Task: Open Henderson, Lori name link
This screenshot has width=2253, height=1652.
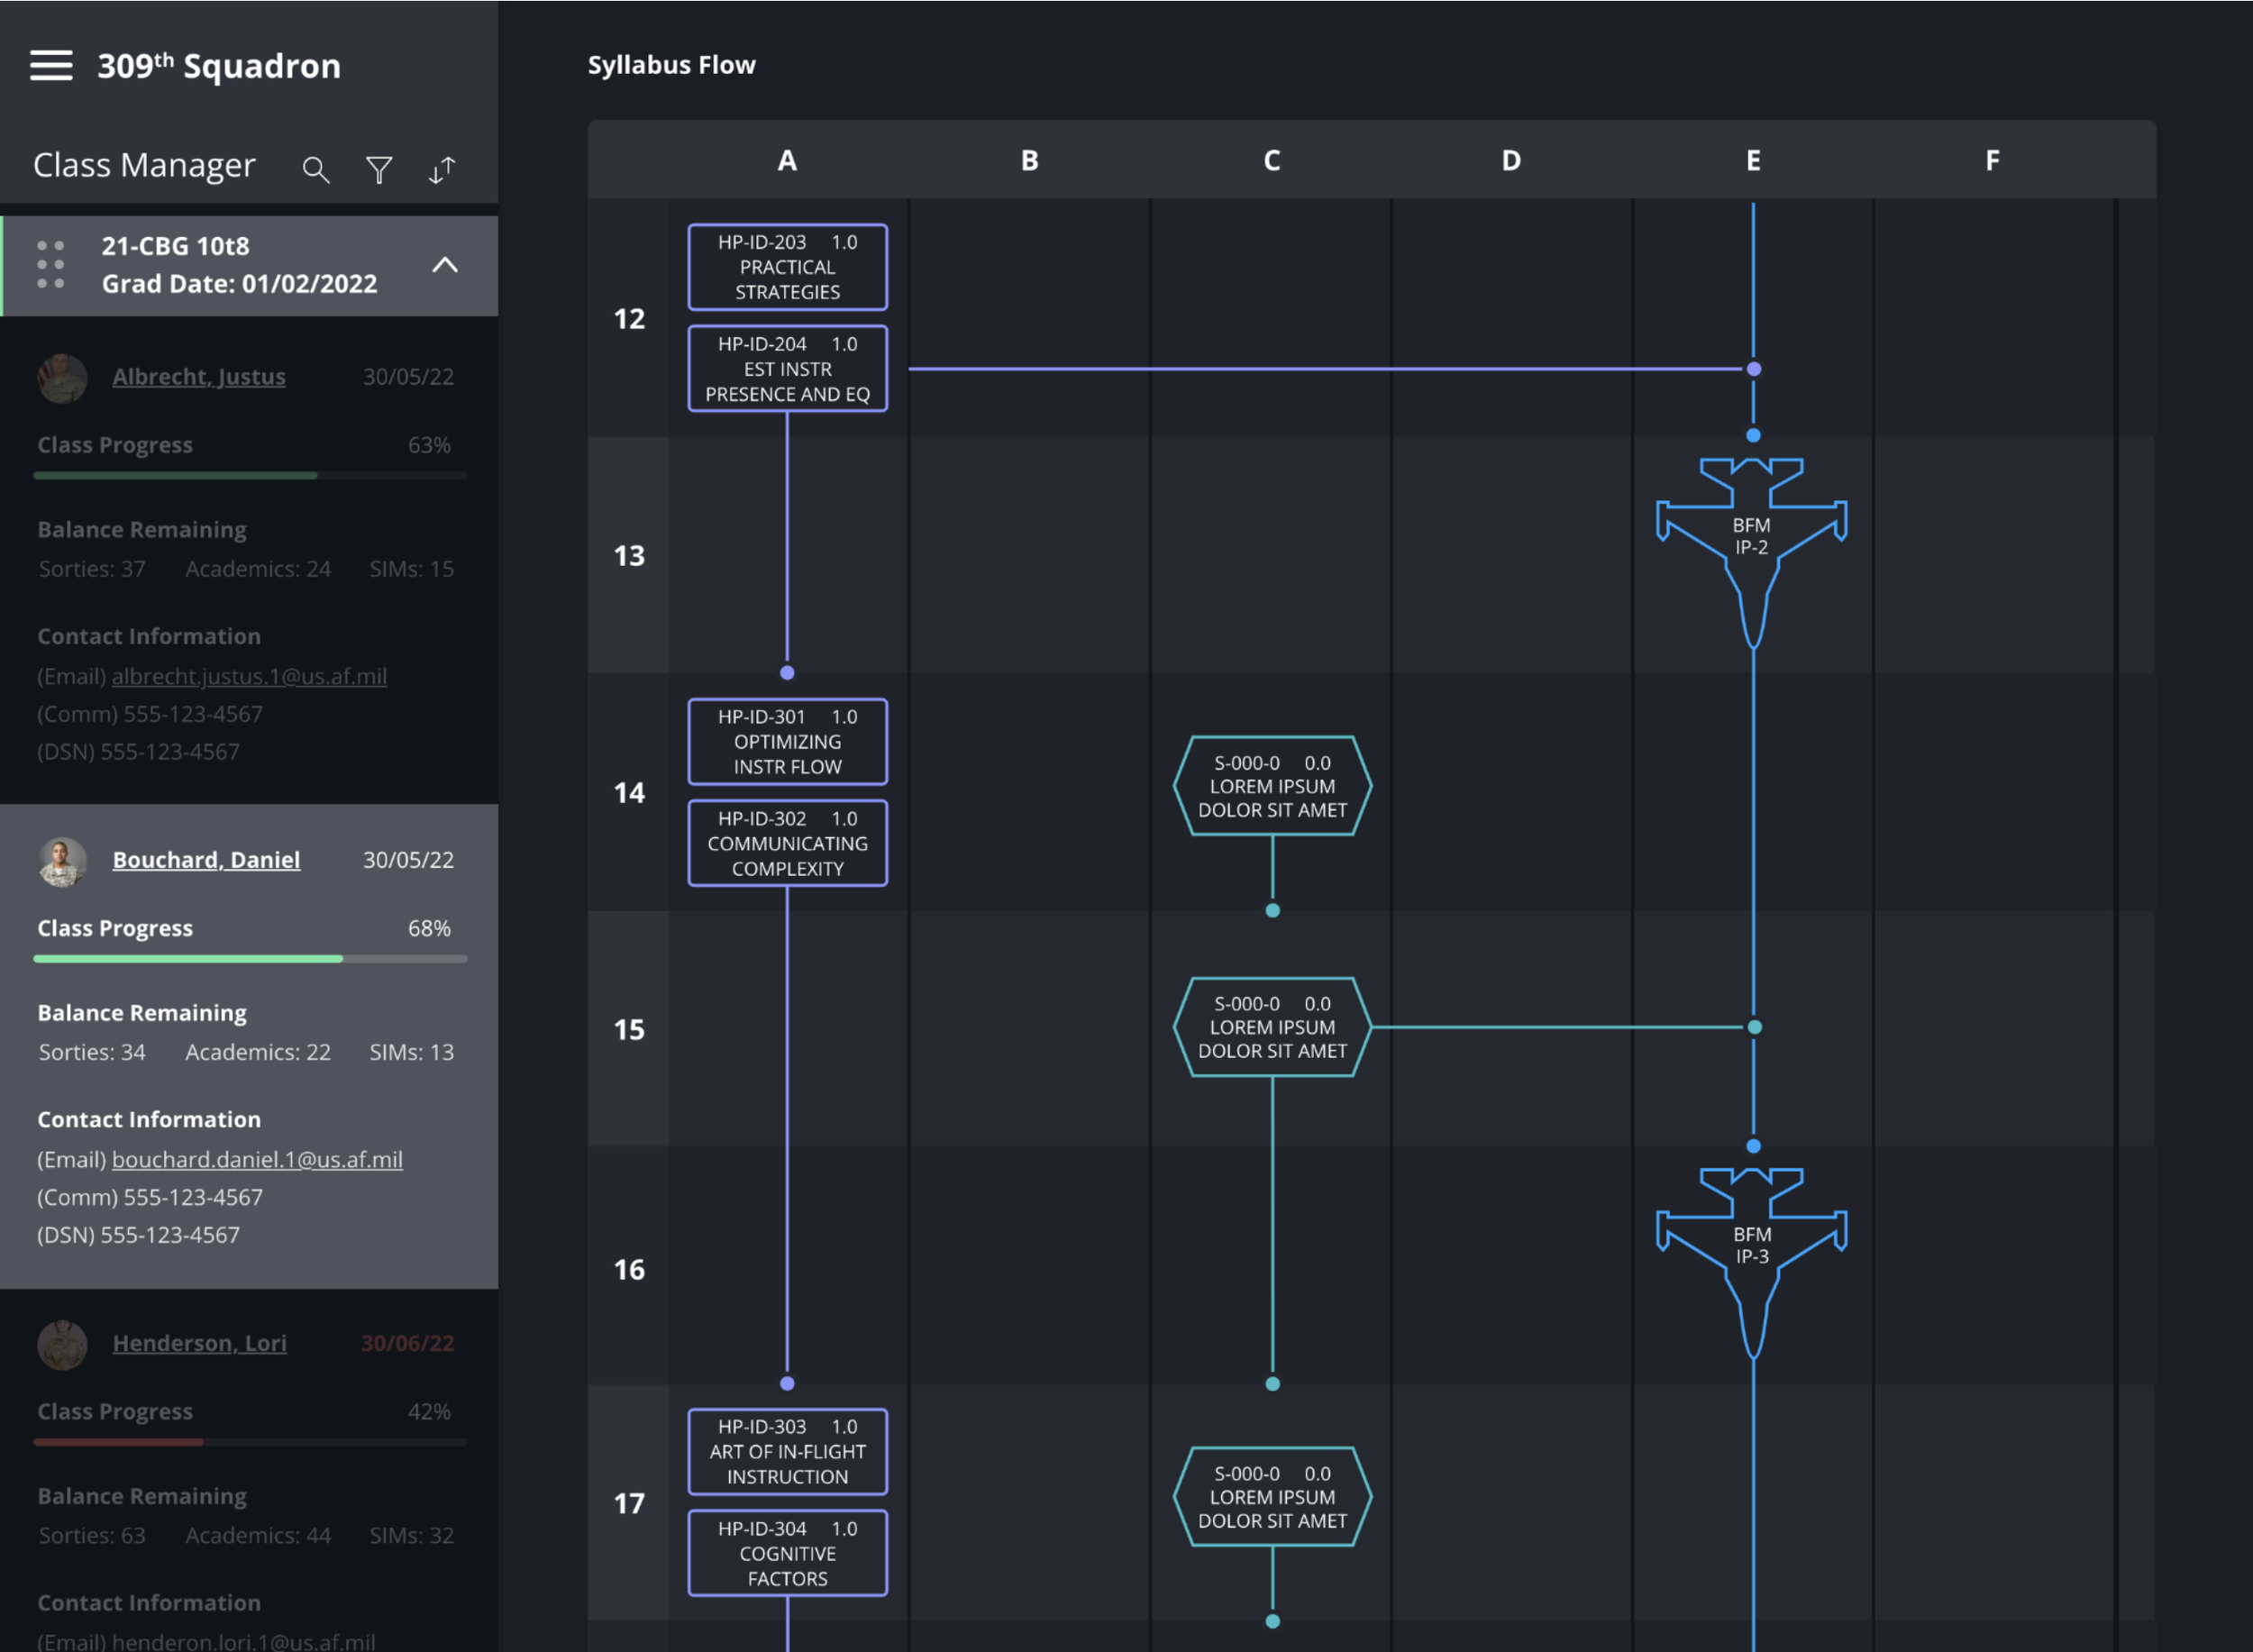Action: click(199, 1343)
